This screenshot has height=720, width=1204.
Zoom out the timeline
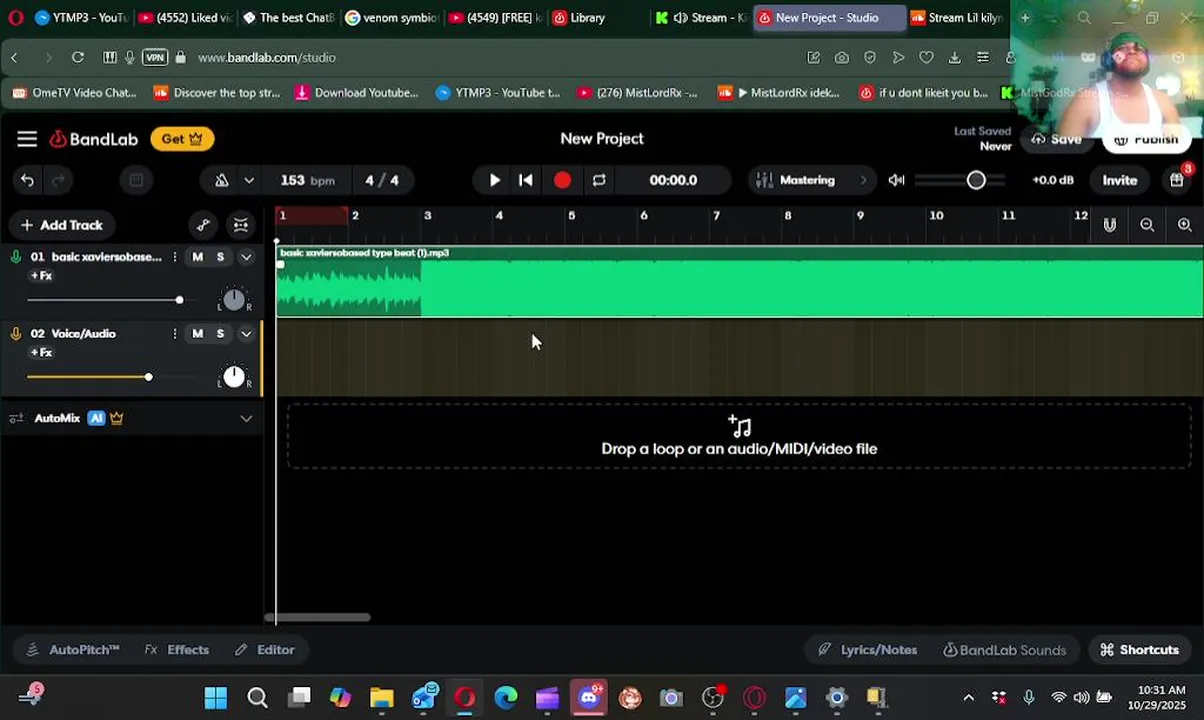click(x=1147, y=225)
